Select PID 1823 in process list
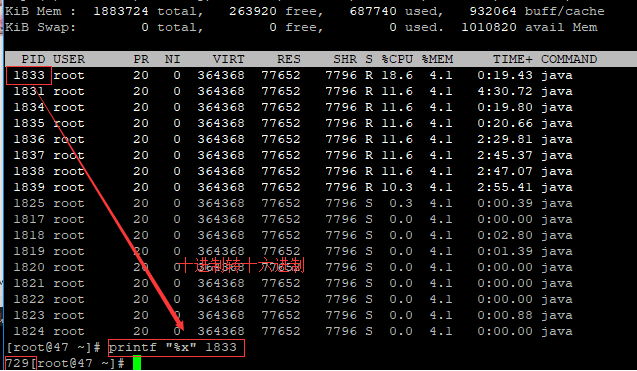Screen dimensions: 637x371 tap(29, 315)
